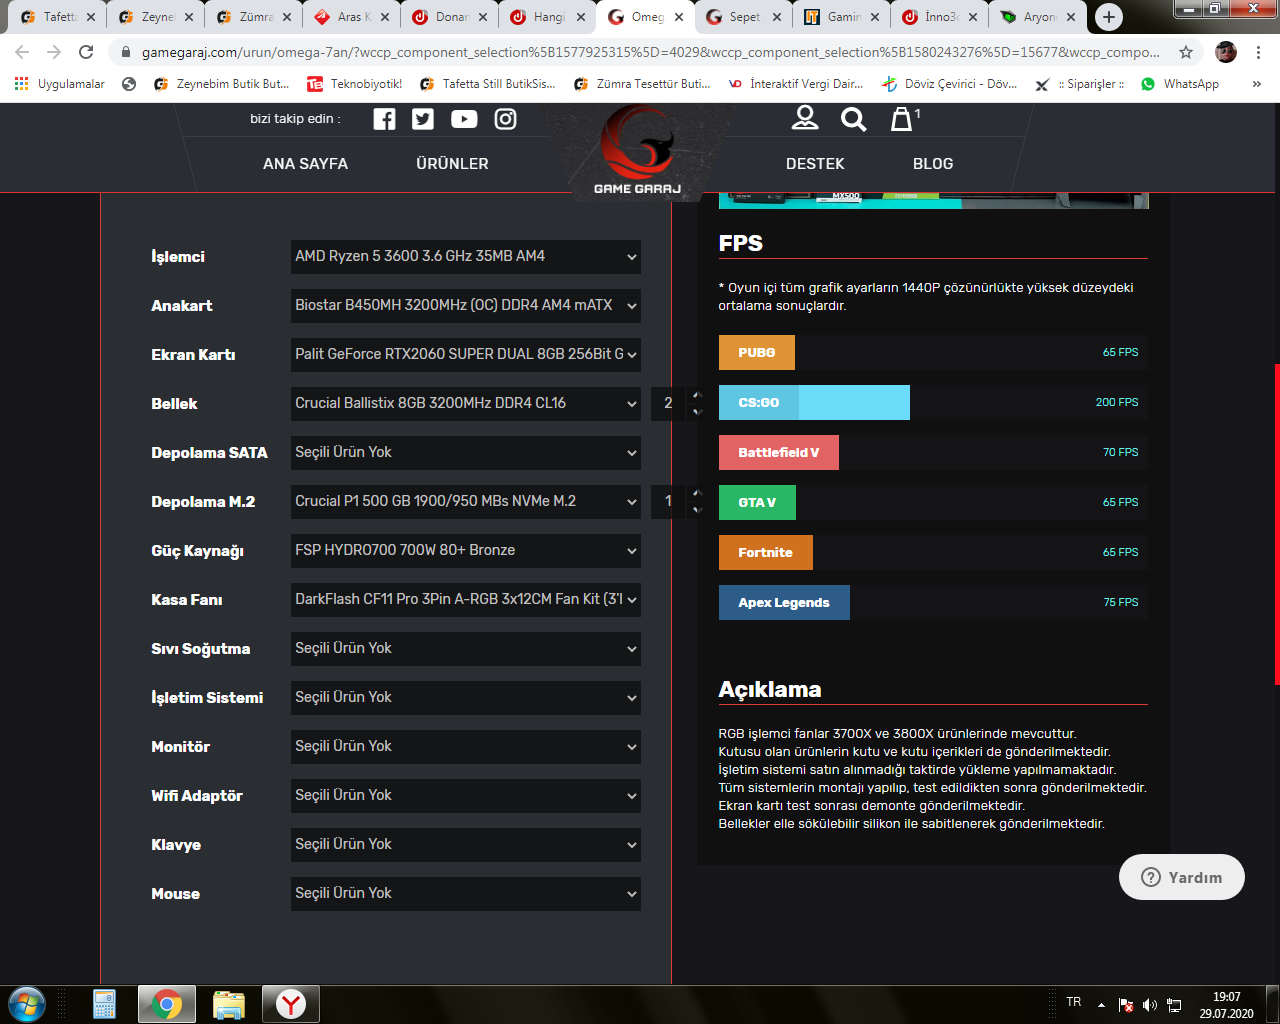Open the Sıvı Soğutma dropdown
This screenshot has width=1280, height=1024.
tap(466, 648)
